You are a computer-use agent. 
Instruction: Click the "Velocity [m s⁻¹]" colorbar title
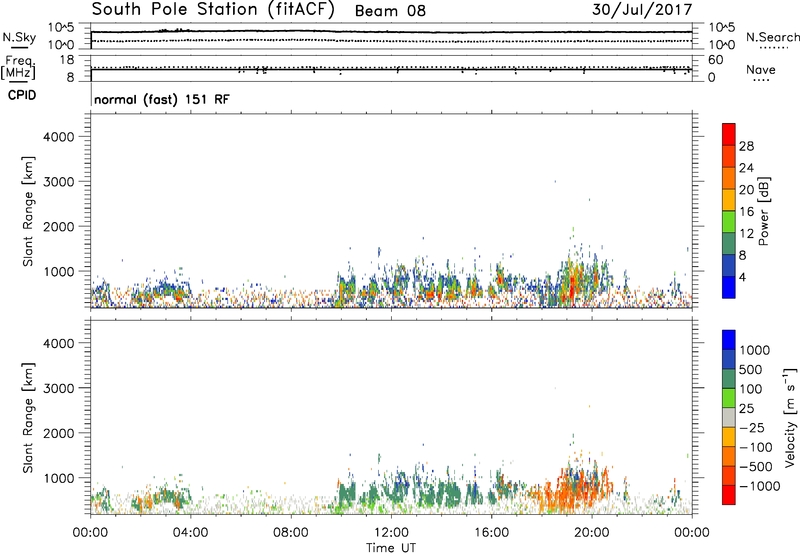790,417
